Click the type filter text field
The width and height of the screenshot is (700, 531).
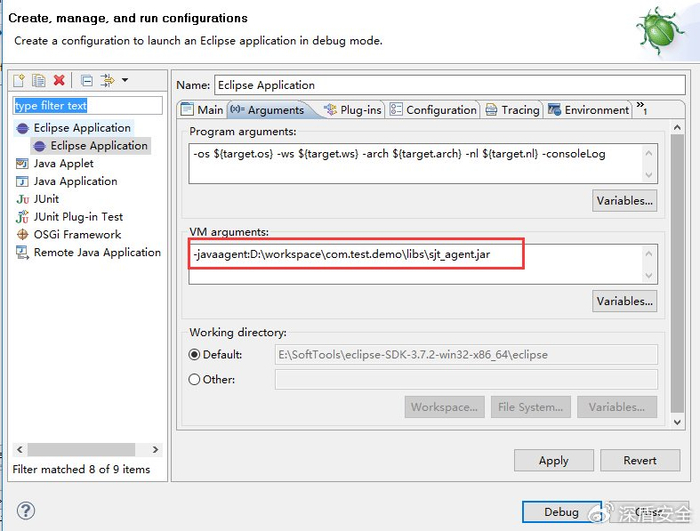88,106
